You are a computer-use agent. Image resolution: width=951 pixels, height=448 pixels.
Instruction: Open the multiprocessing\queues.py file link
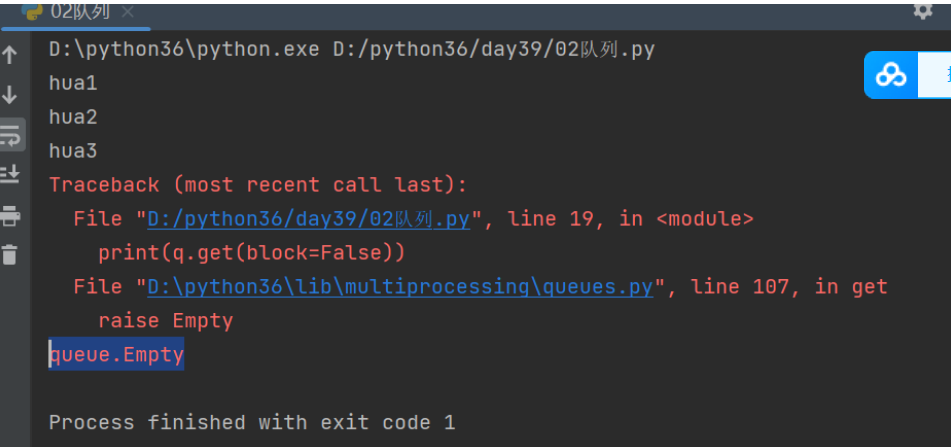click(x=400, y=287)
